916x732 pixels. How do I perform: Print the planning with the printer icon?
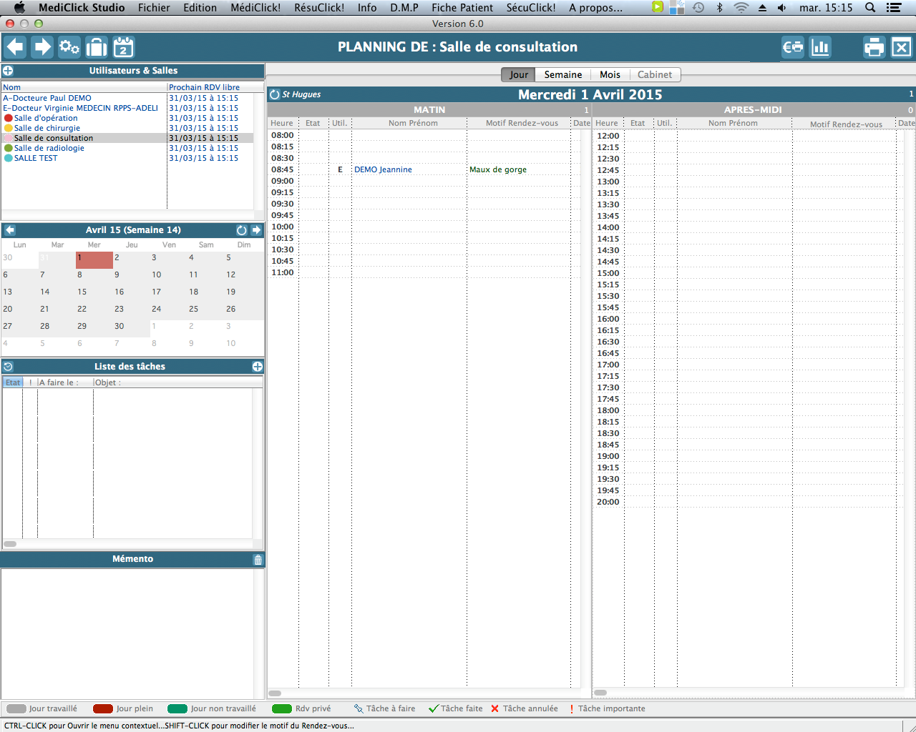(874, 47)
